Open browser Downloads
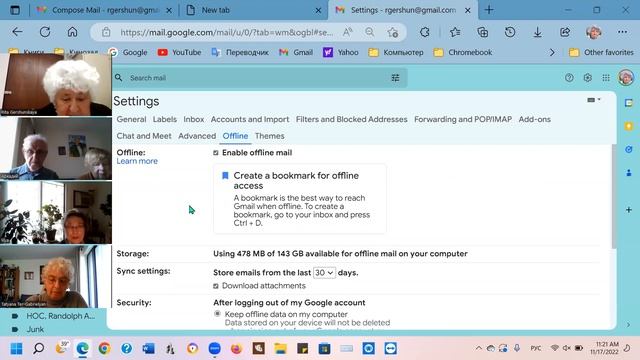640x360 pixels. (538, 32)
